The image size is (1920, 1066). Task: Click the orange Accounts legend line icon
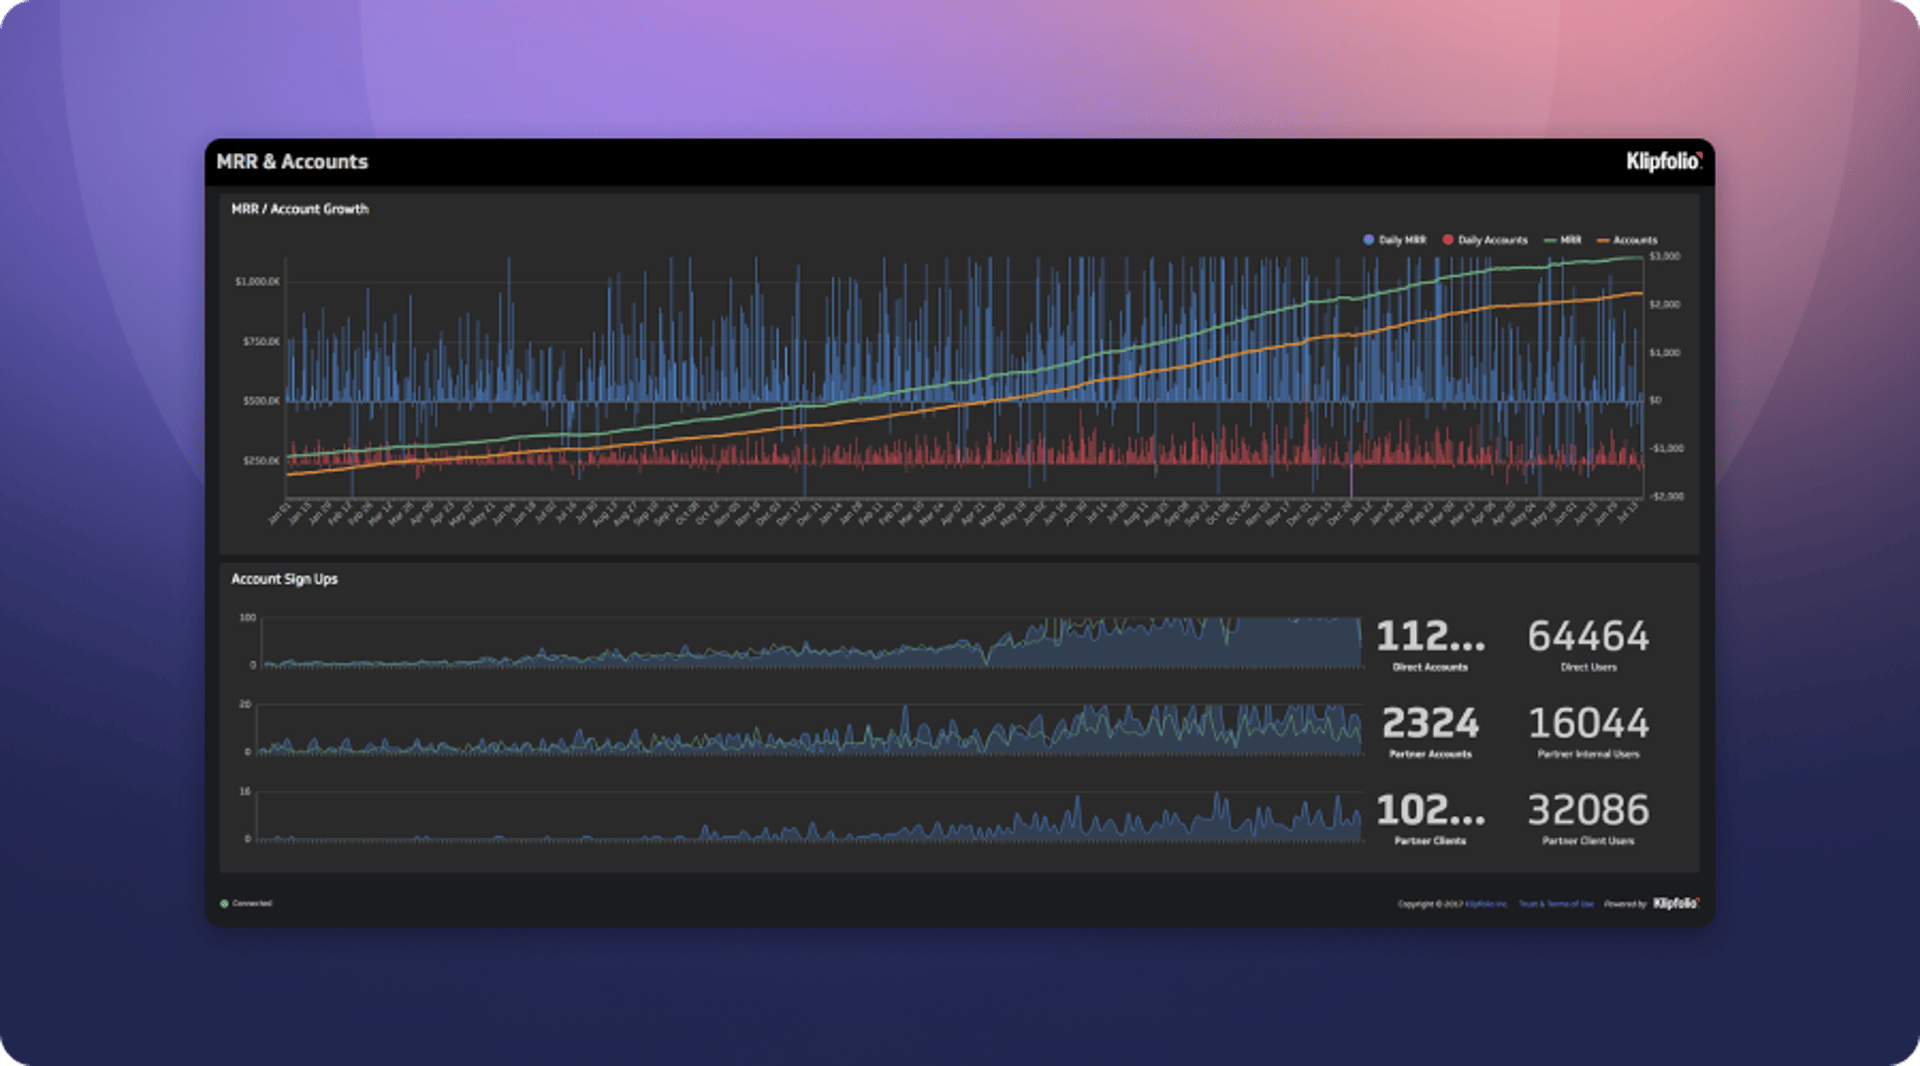[1603, 240]
